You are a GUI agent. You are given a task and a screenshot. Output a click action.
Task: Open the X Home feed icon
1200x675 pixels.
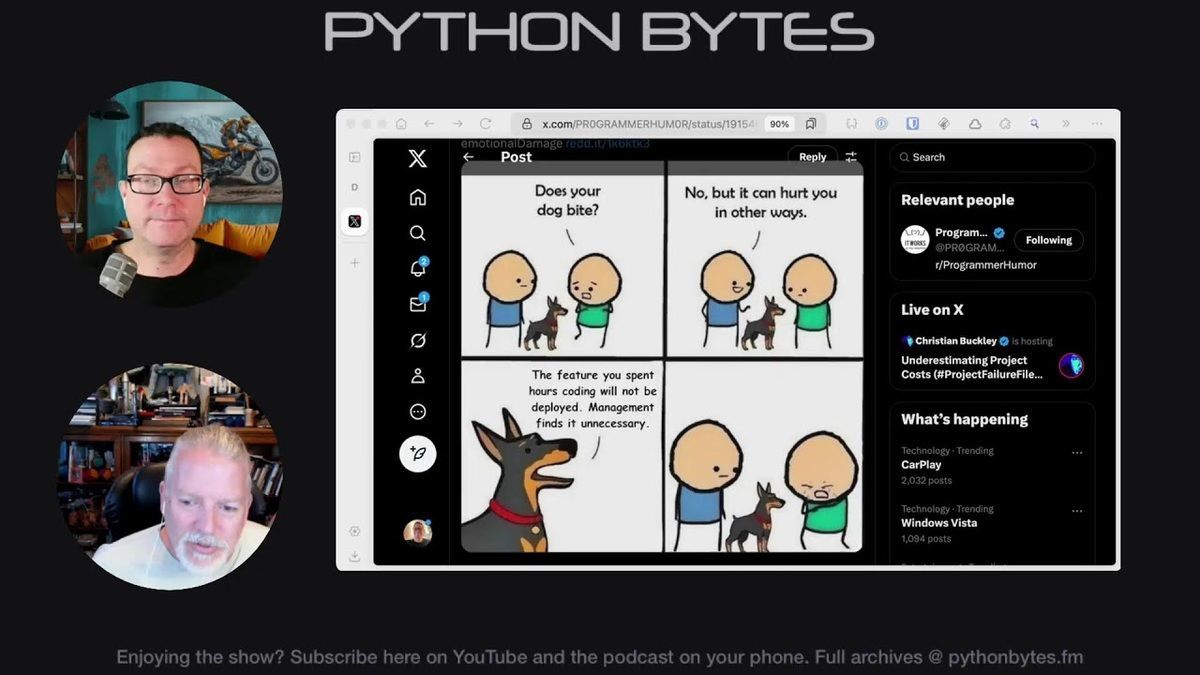click(x=418, y=197)
